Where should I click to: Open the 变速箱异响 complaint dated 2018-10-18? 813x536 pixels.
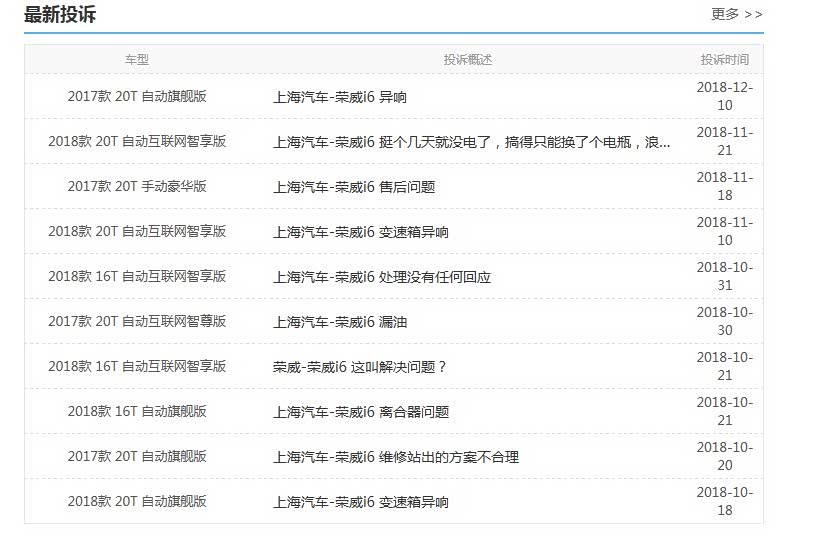pos(360,502)
